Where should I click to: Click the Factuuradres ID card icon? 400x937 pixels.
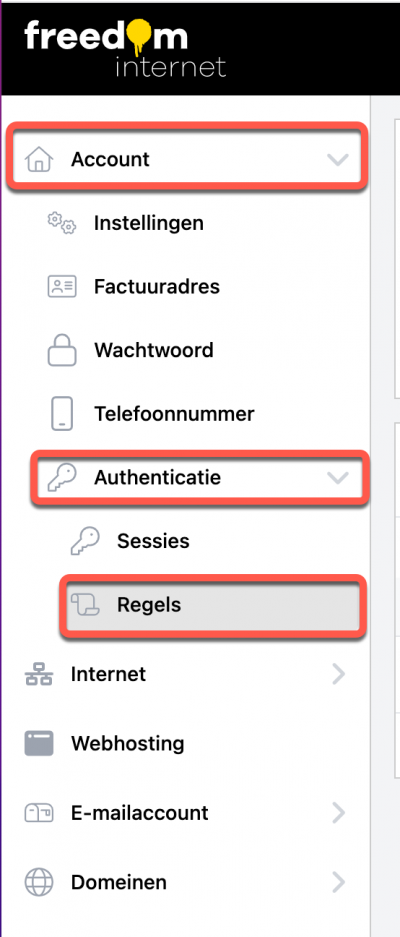62,287
